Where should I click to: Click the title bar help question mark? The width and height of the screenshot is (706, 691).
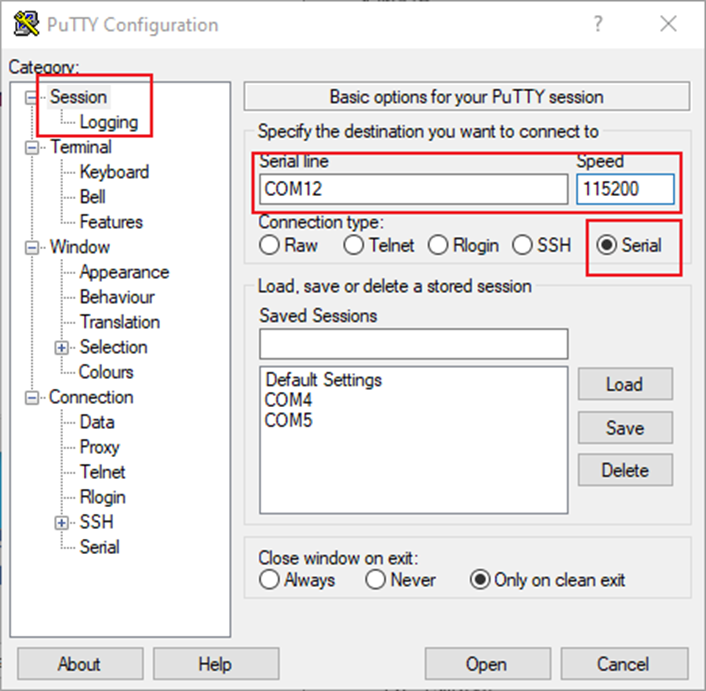point(598,24)
